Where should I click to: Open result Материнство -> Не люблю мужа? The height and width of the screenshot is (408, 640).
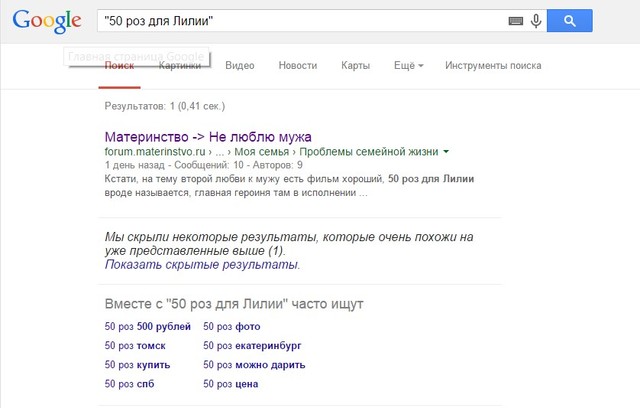coord(208,137)
